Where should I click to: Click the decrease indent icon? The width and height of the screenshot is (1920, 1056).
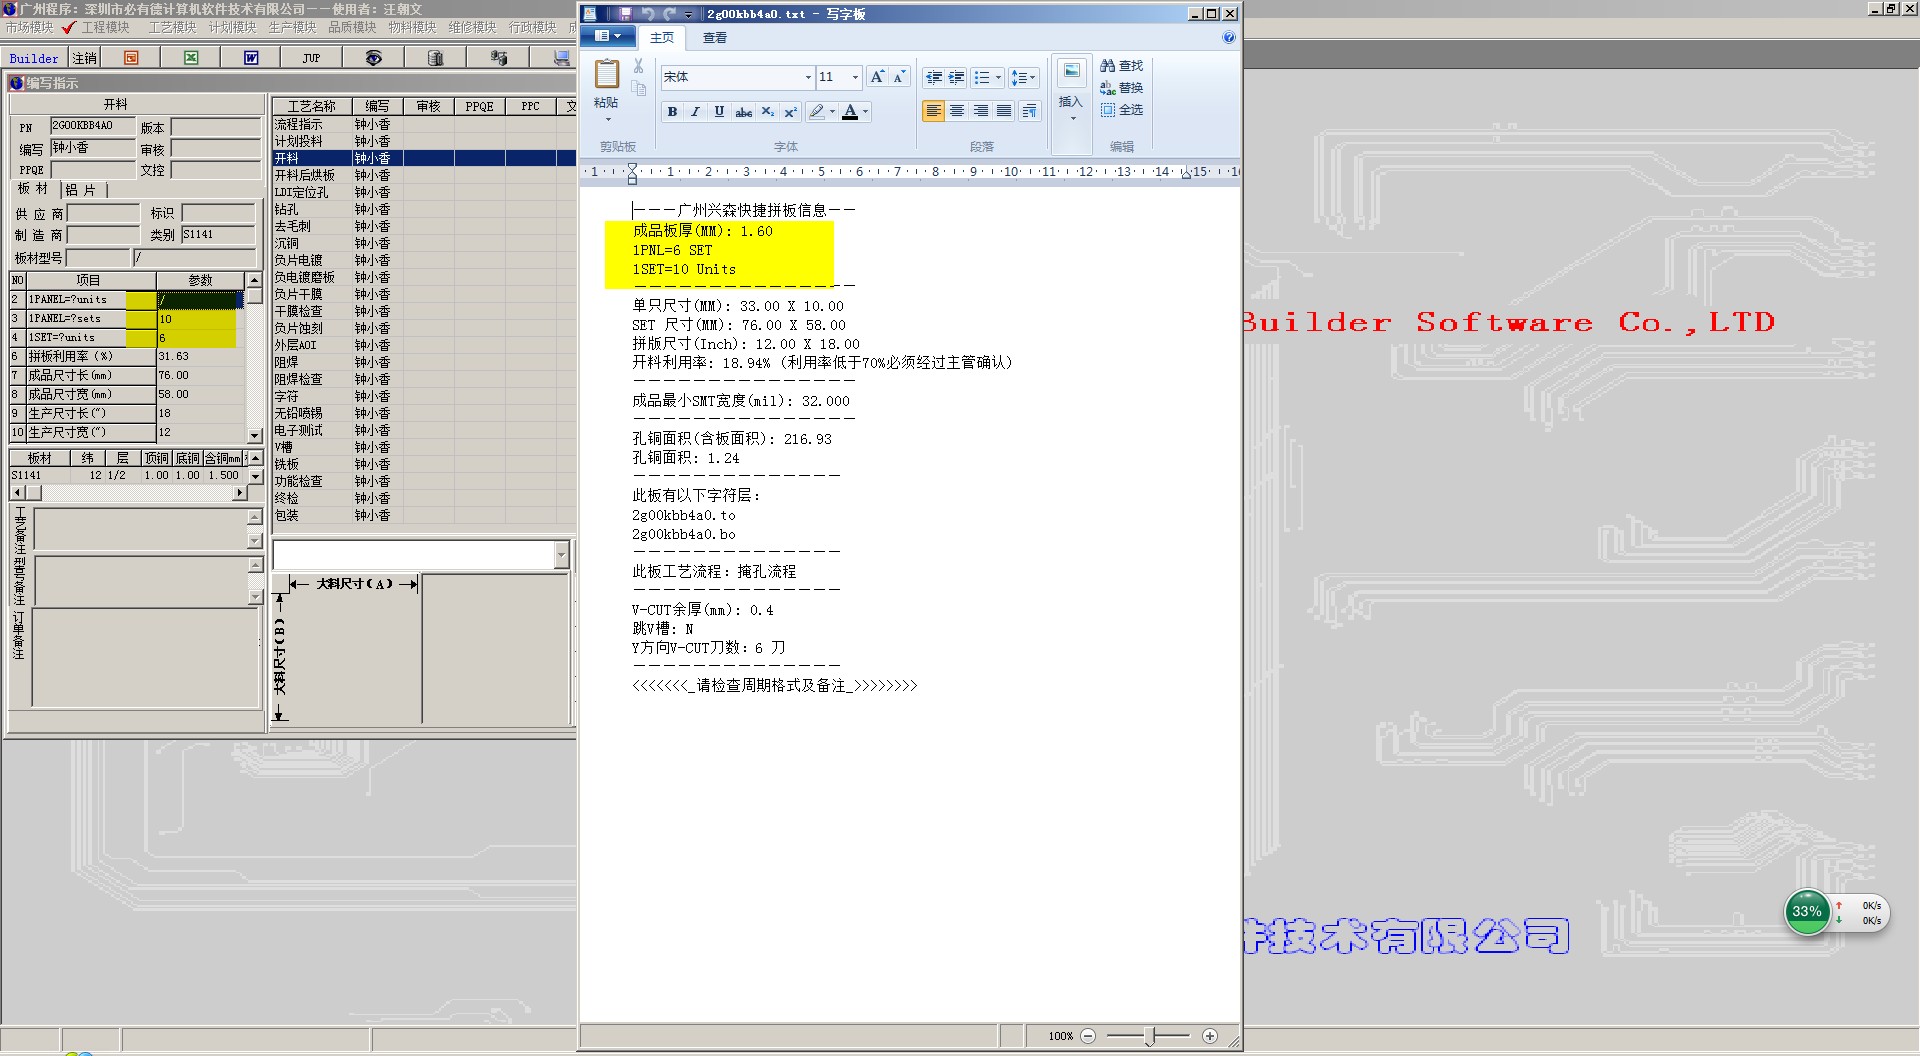pyautogui.click(x=934, y=77)
